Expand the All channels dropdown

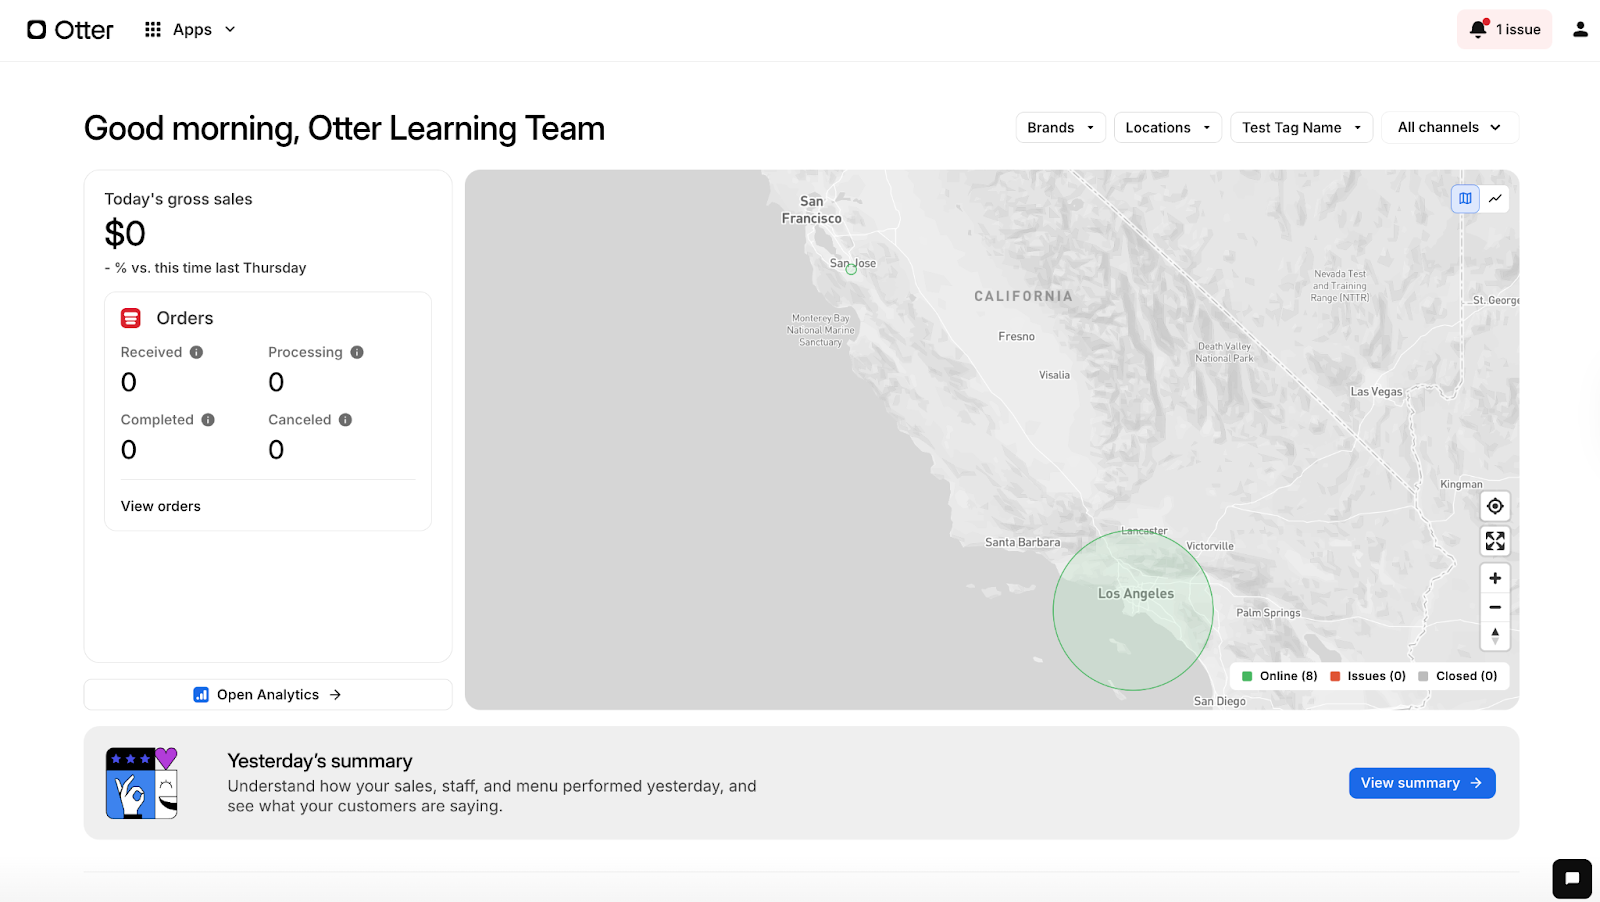(1450, 127)
